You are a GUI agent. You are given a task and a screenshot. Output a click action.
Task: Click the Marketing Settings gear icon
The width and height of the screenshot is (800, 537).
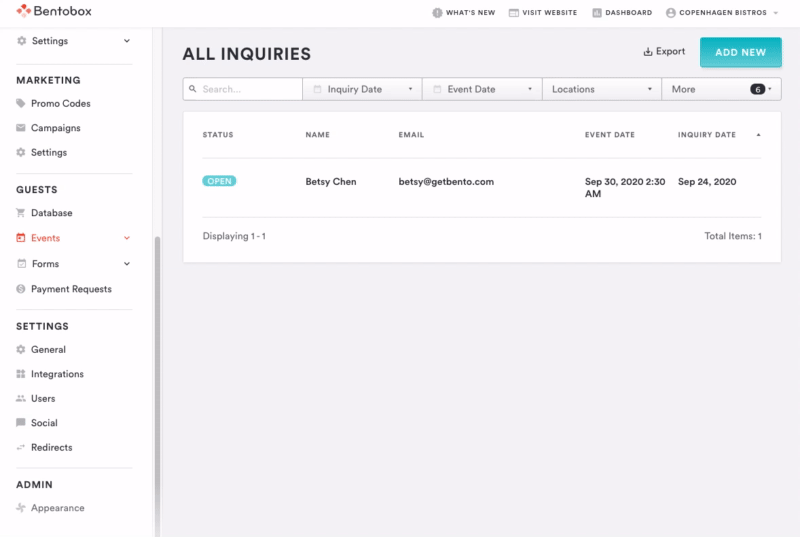pos(20,152)
